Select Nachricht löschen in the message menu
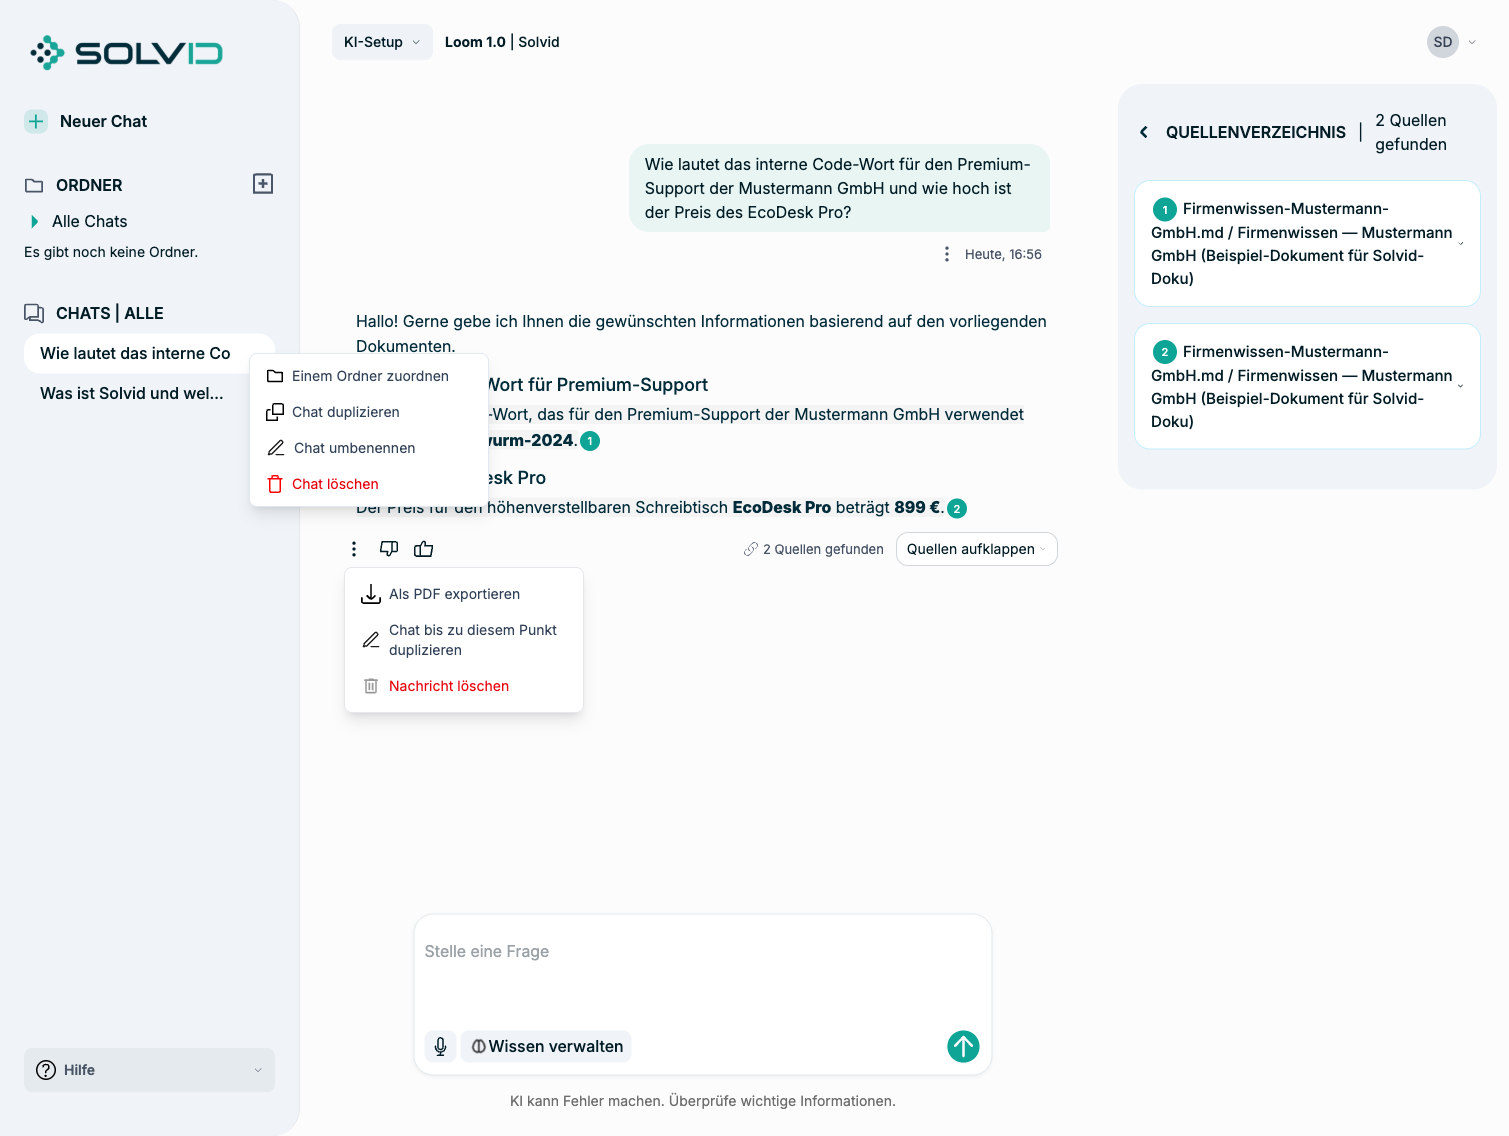Image resolution: width=1509 pixels, height=1136 pixels. click(464, 686)
